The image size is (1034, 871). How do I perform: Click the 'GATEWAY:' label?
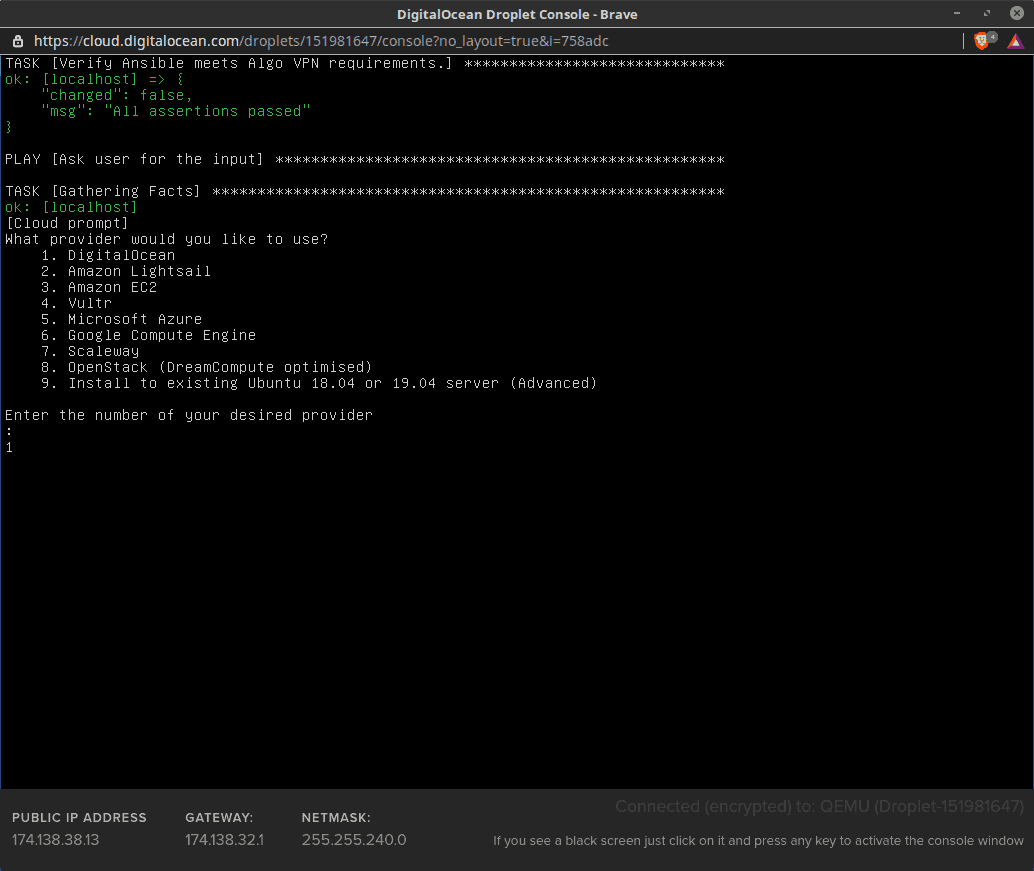tap(219, 818)
